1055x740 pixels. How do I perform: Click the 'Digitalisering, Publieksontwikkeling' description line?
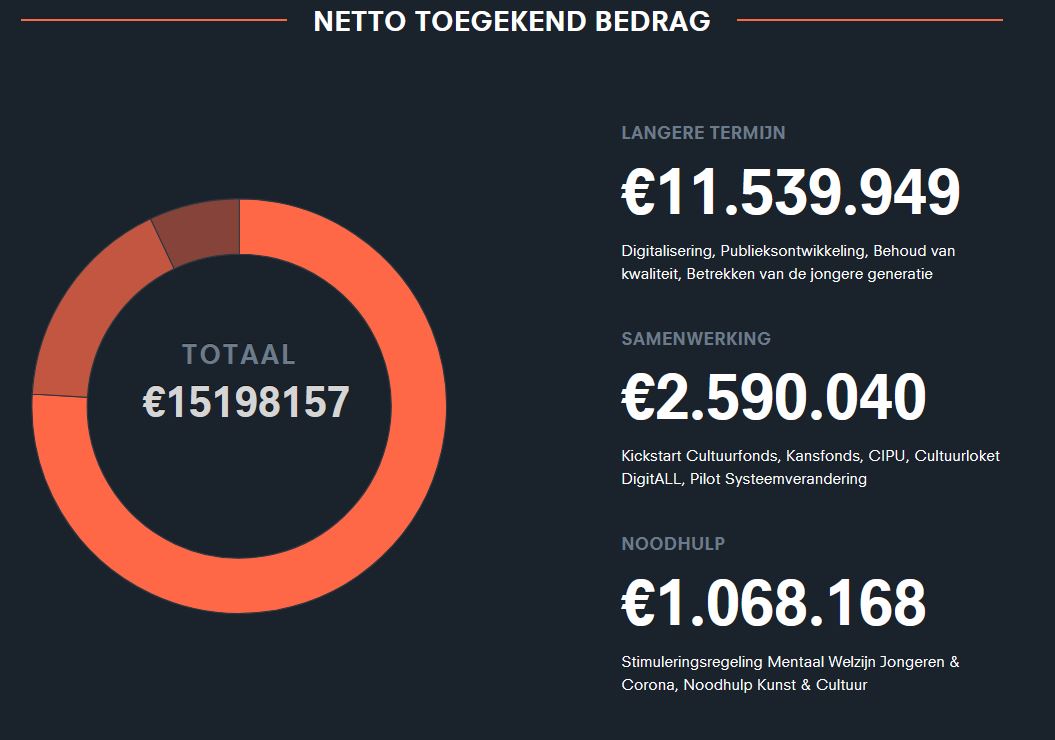coord(788,250)
